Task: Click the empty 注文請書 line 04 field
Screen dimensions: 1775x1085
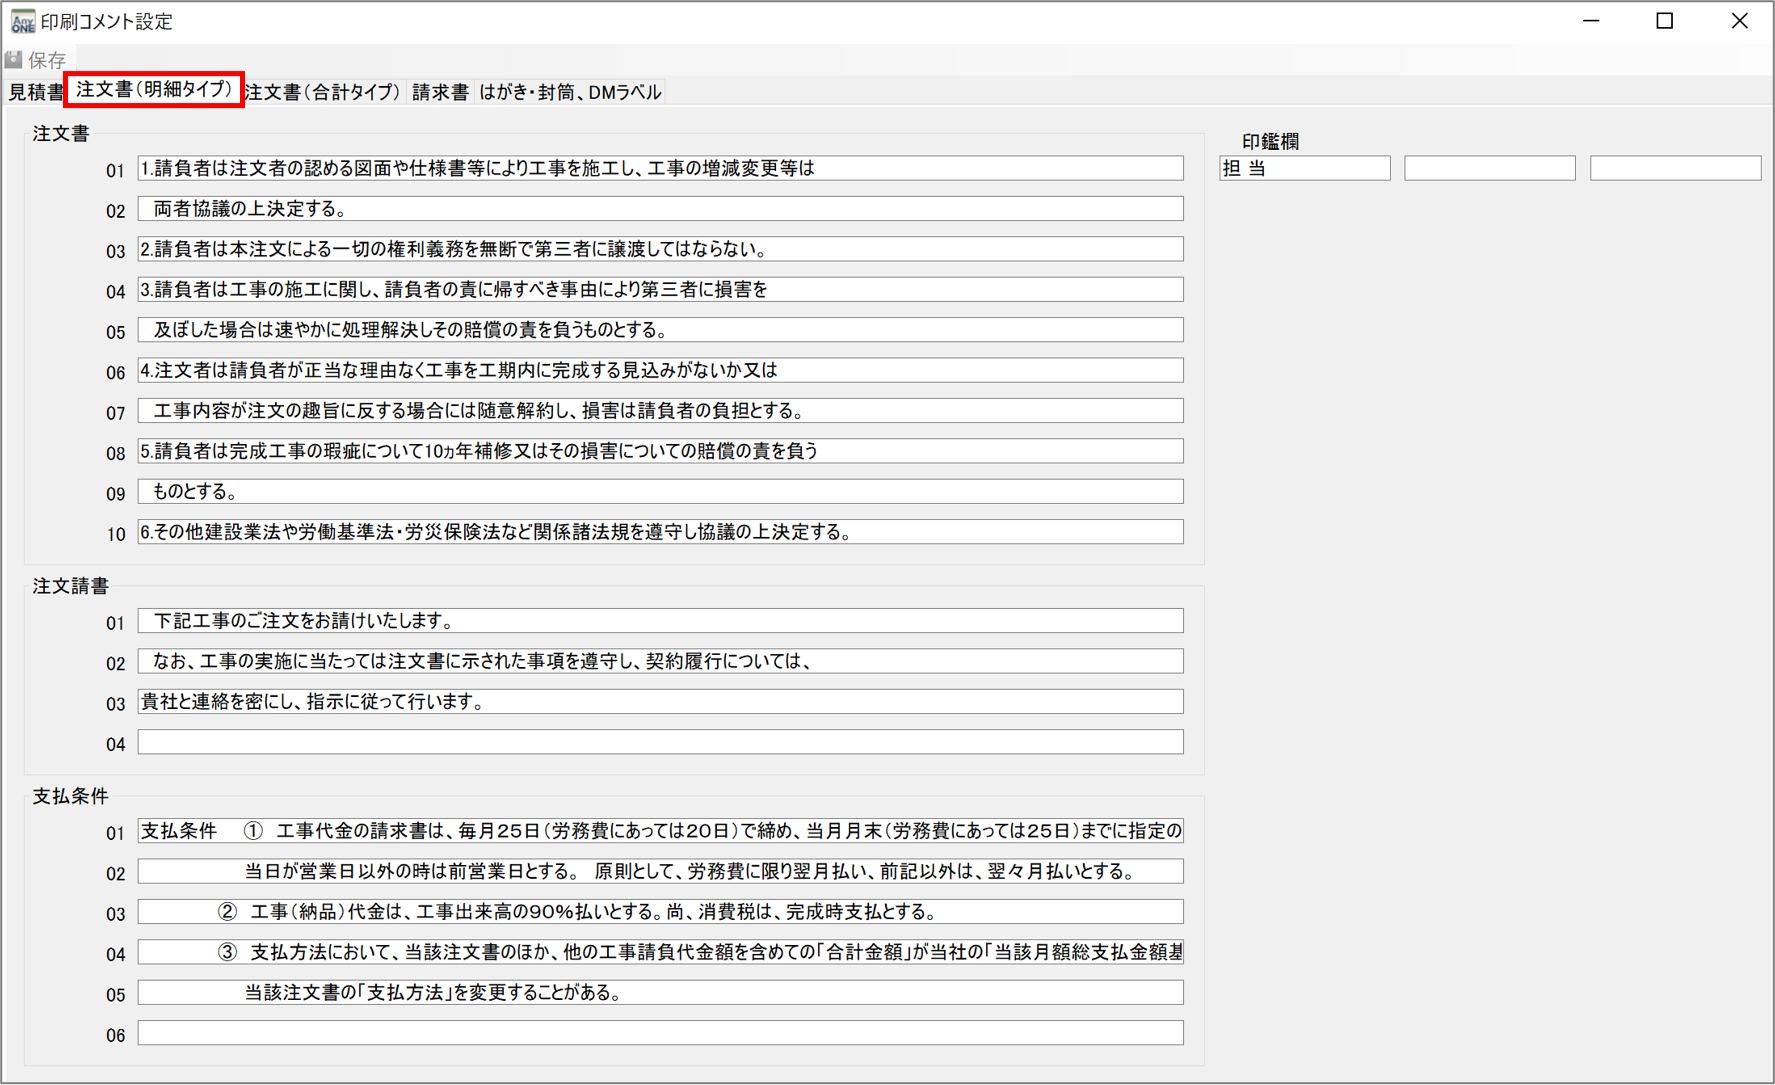Action: tap(660, 742)
